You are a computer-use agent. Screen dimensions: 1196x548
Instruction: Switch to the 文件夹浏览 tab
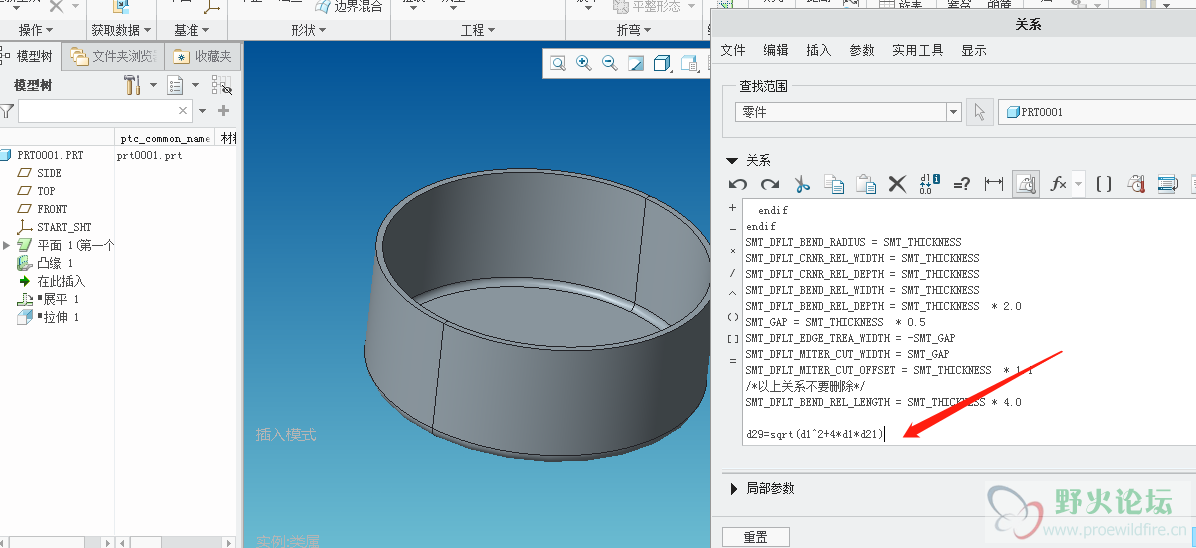click(x=114, y=56)
